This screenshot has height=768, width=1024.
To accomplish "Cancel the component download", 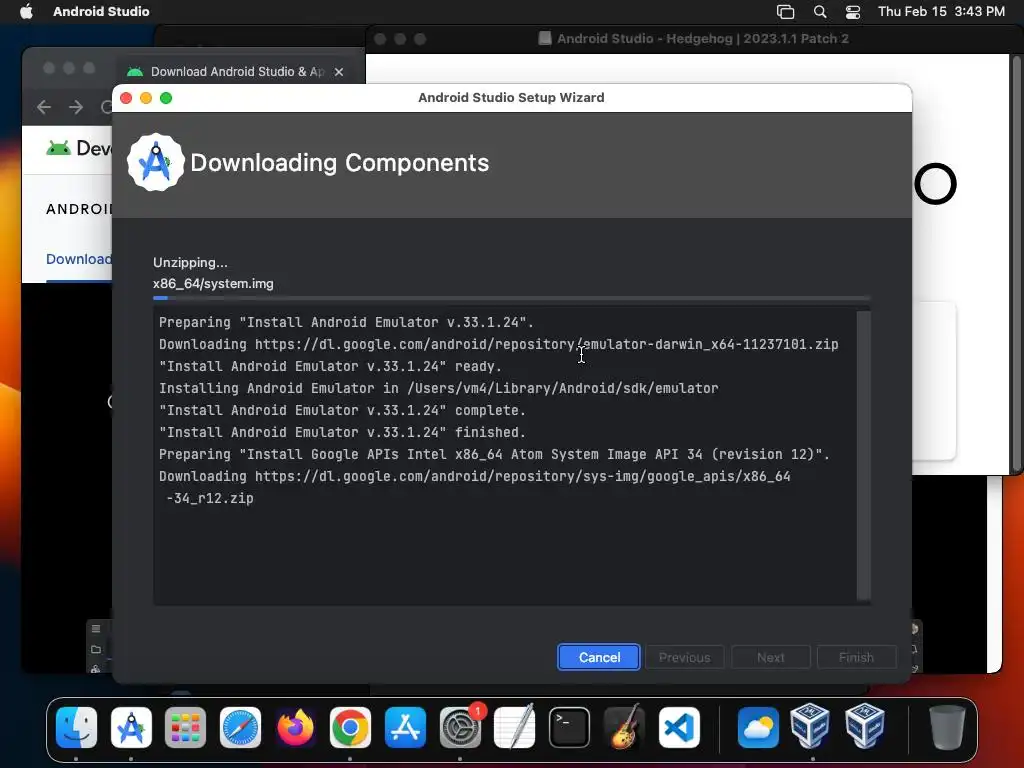I will [598, 657].
